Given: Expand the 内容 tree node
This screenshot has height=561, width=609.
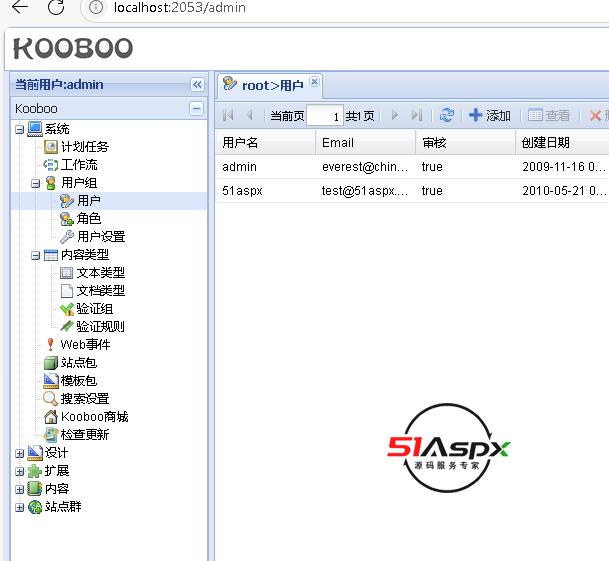Looking at the screenshot, I should (19, 490).
